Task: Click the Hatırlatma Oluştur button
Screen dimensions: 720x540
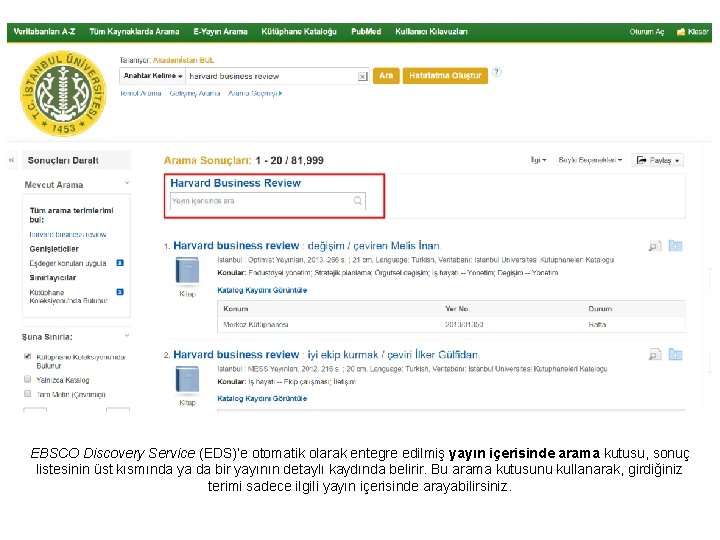Action: (445, 75)
